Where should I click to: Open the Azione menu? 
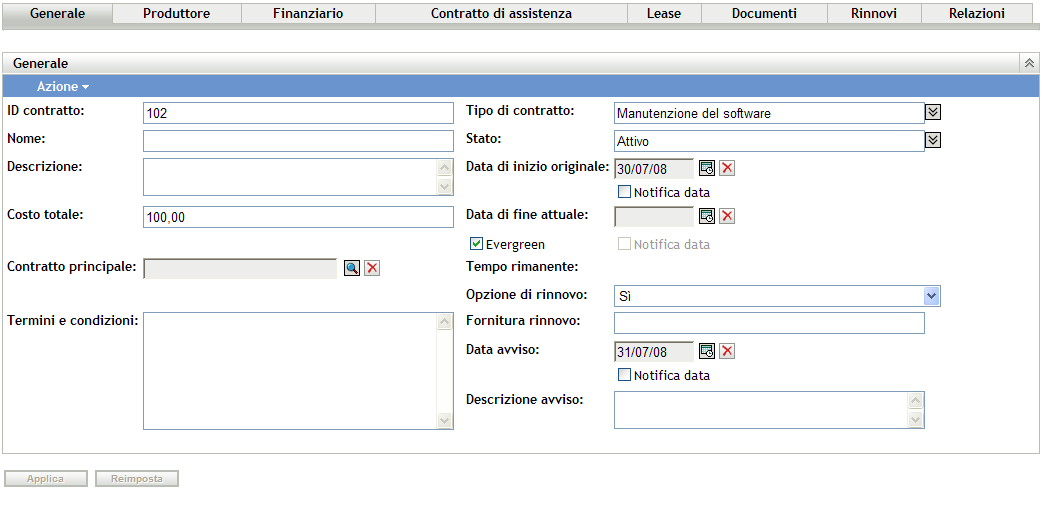click(62, 87)
